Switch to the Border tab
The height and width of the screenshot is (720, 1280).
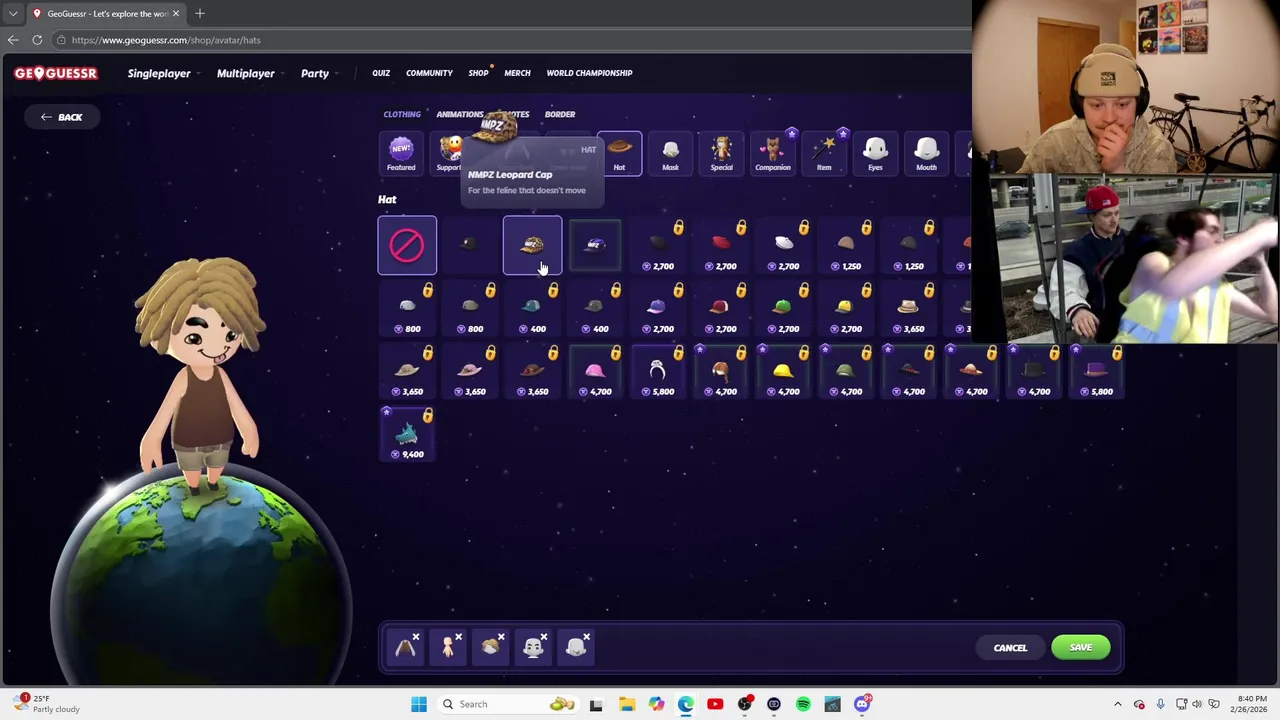click(x=560, y=114)
